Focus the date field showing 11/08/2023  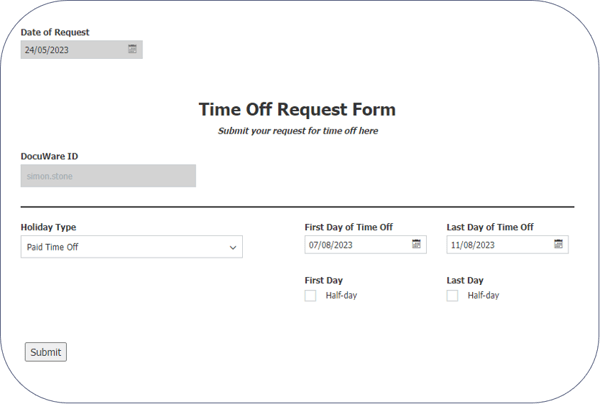pyautogui.click(x=497, y=245)
